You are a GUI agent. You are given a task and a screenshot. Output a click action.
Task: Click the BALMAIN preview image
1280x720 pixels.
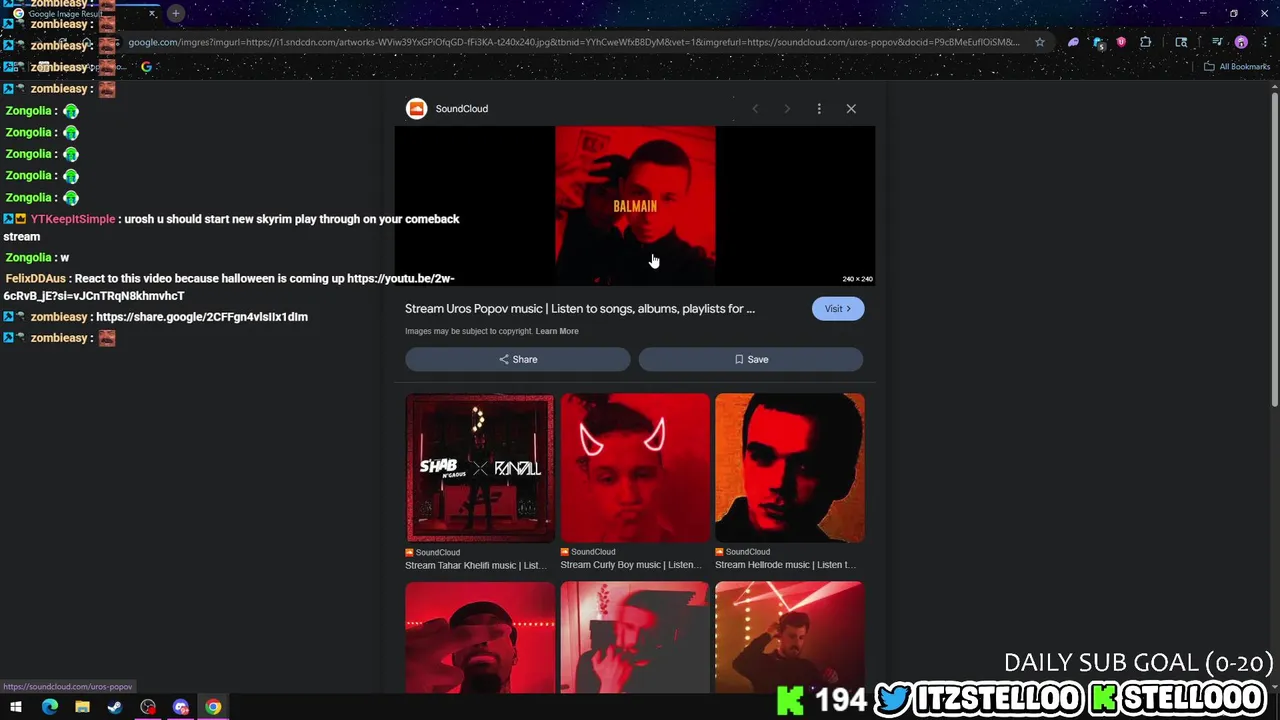(635, 206)
